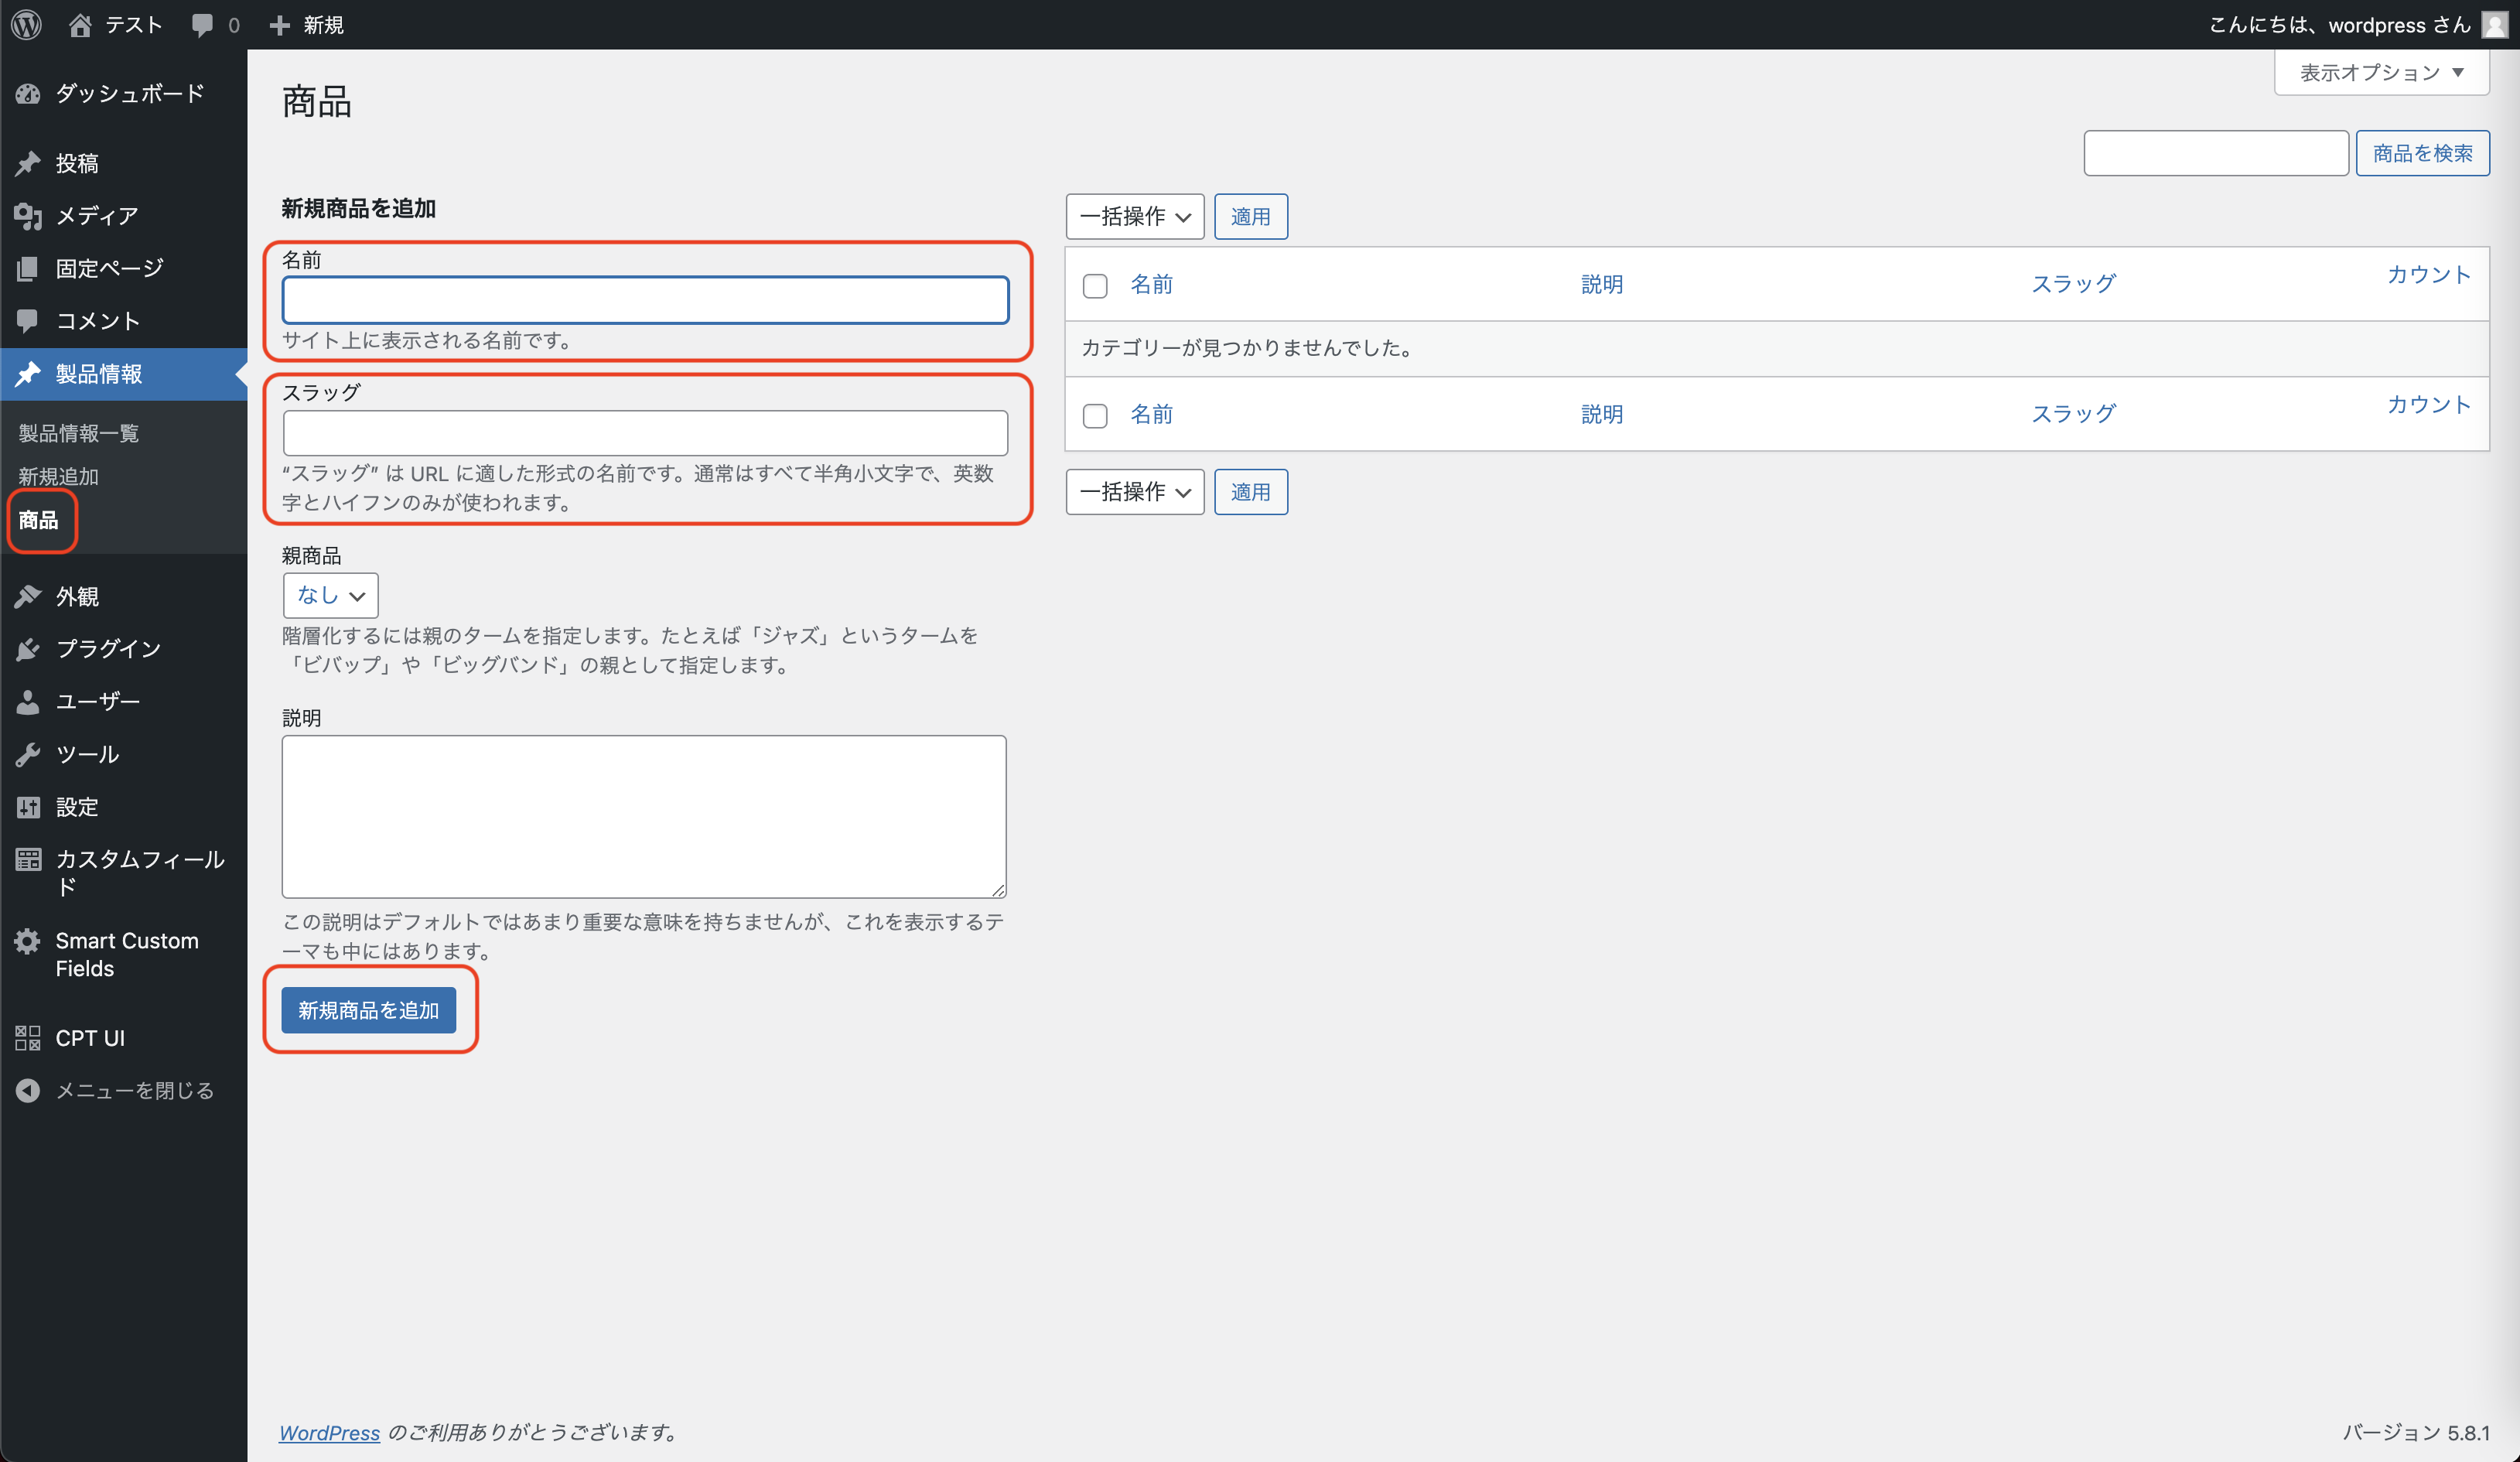Open Smart Custom Fields menu item
The width and height of the screenshot is (2520, 1462).
click(124, 955)
